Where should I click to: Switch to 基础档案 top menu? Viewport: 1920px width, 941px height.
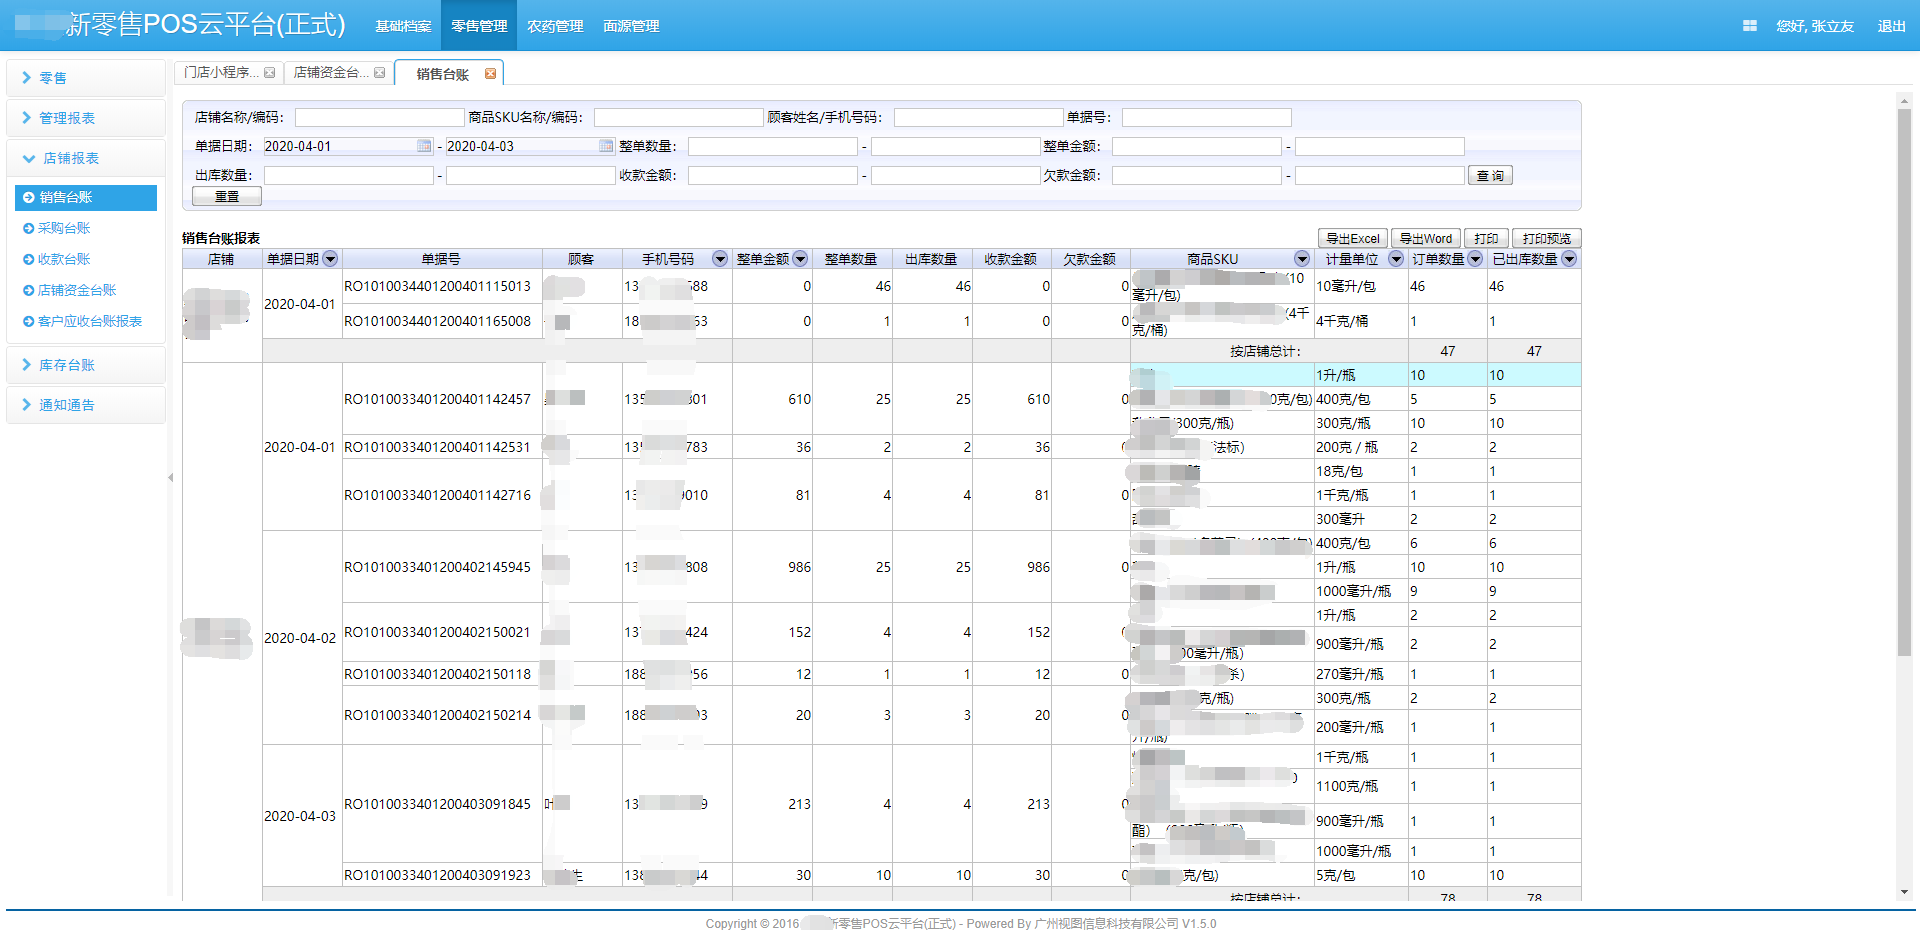click(403, 26)
